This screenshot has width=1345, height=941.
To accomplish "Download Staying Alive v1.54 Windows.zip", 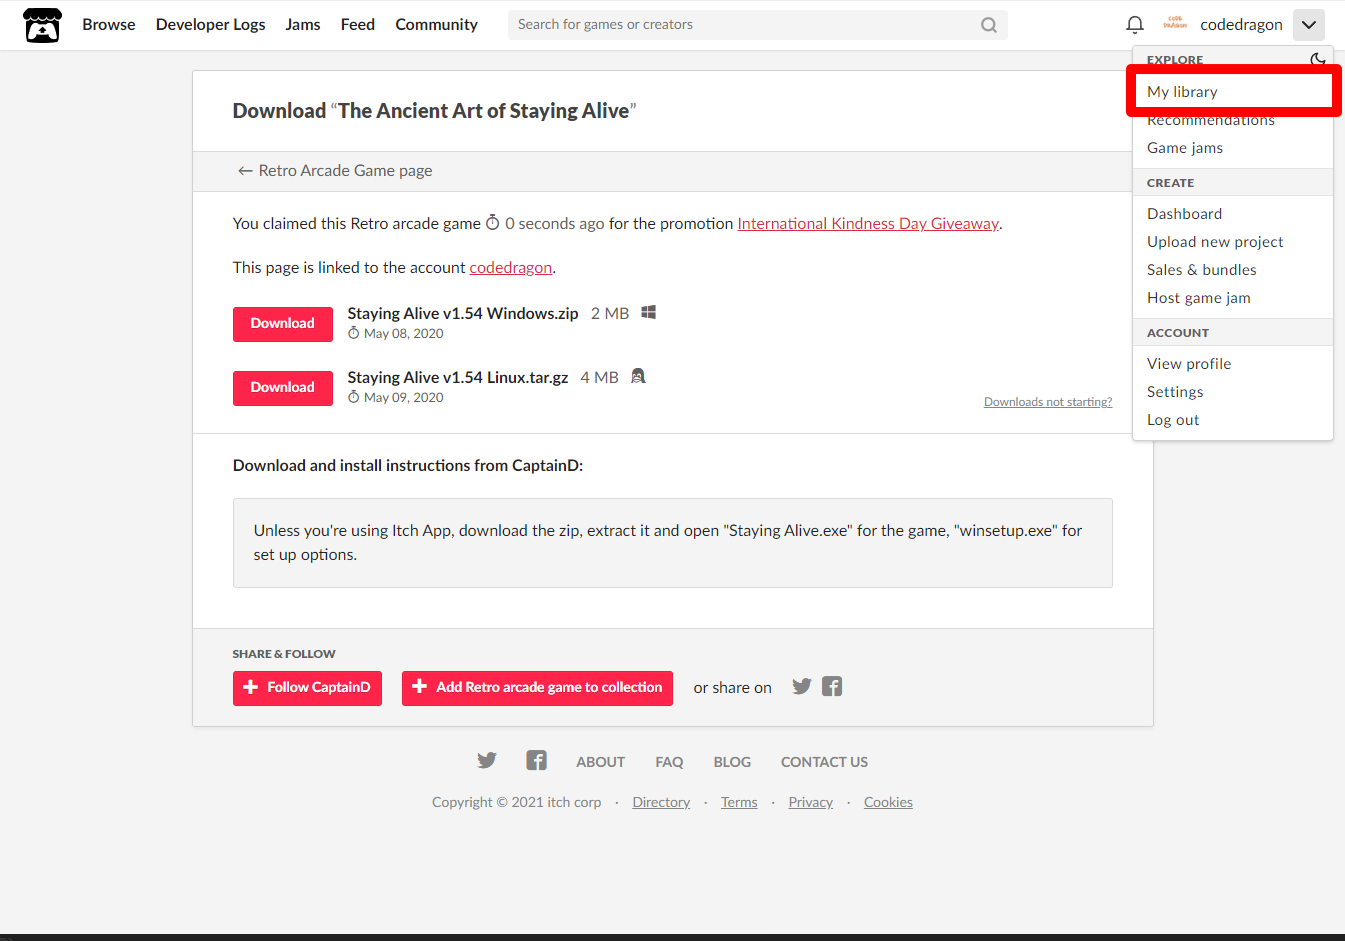I will click(283, 324).
